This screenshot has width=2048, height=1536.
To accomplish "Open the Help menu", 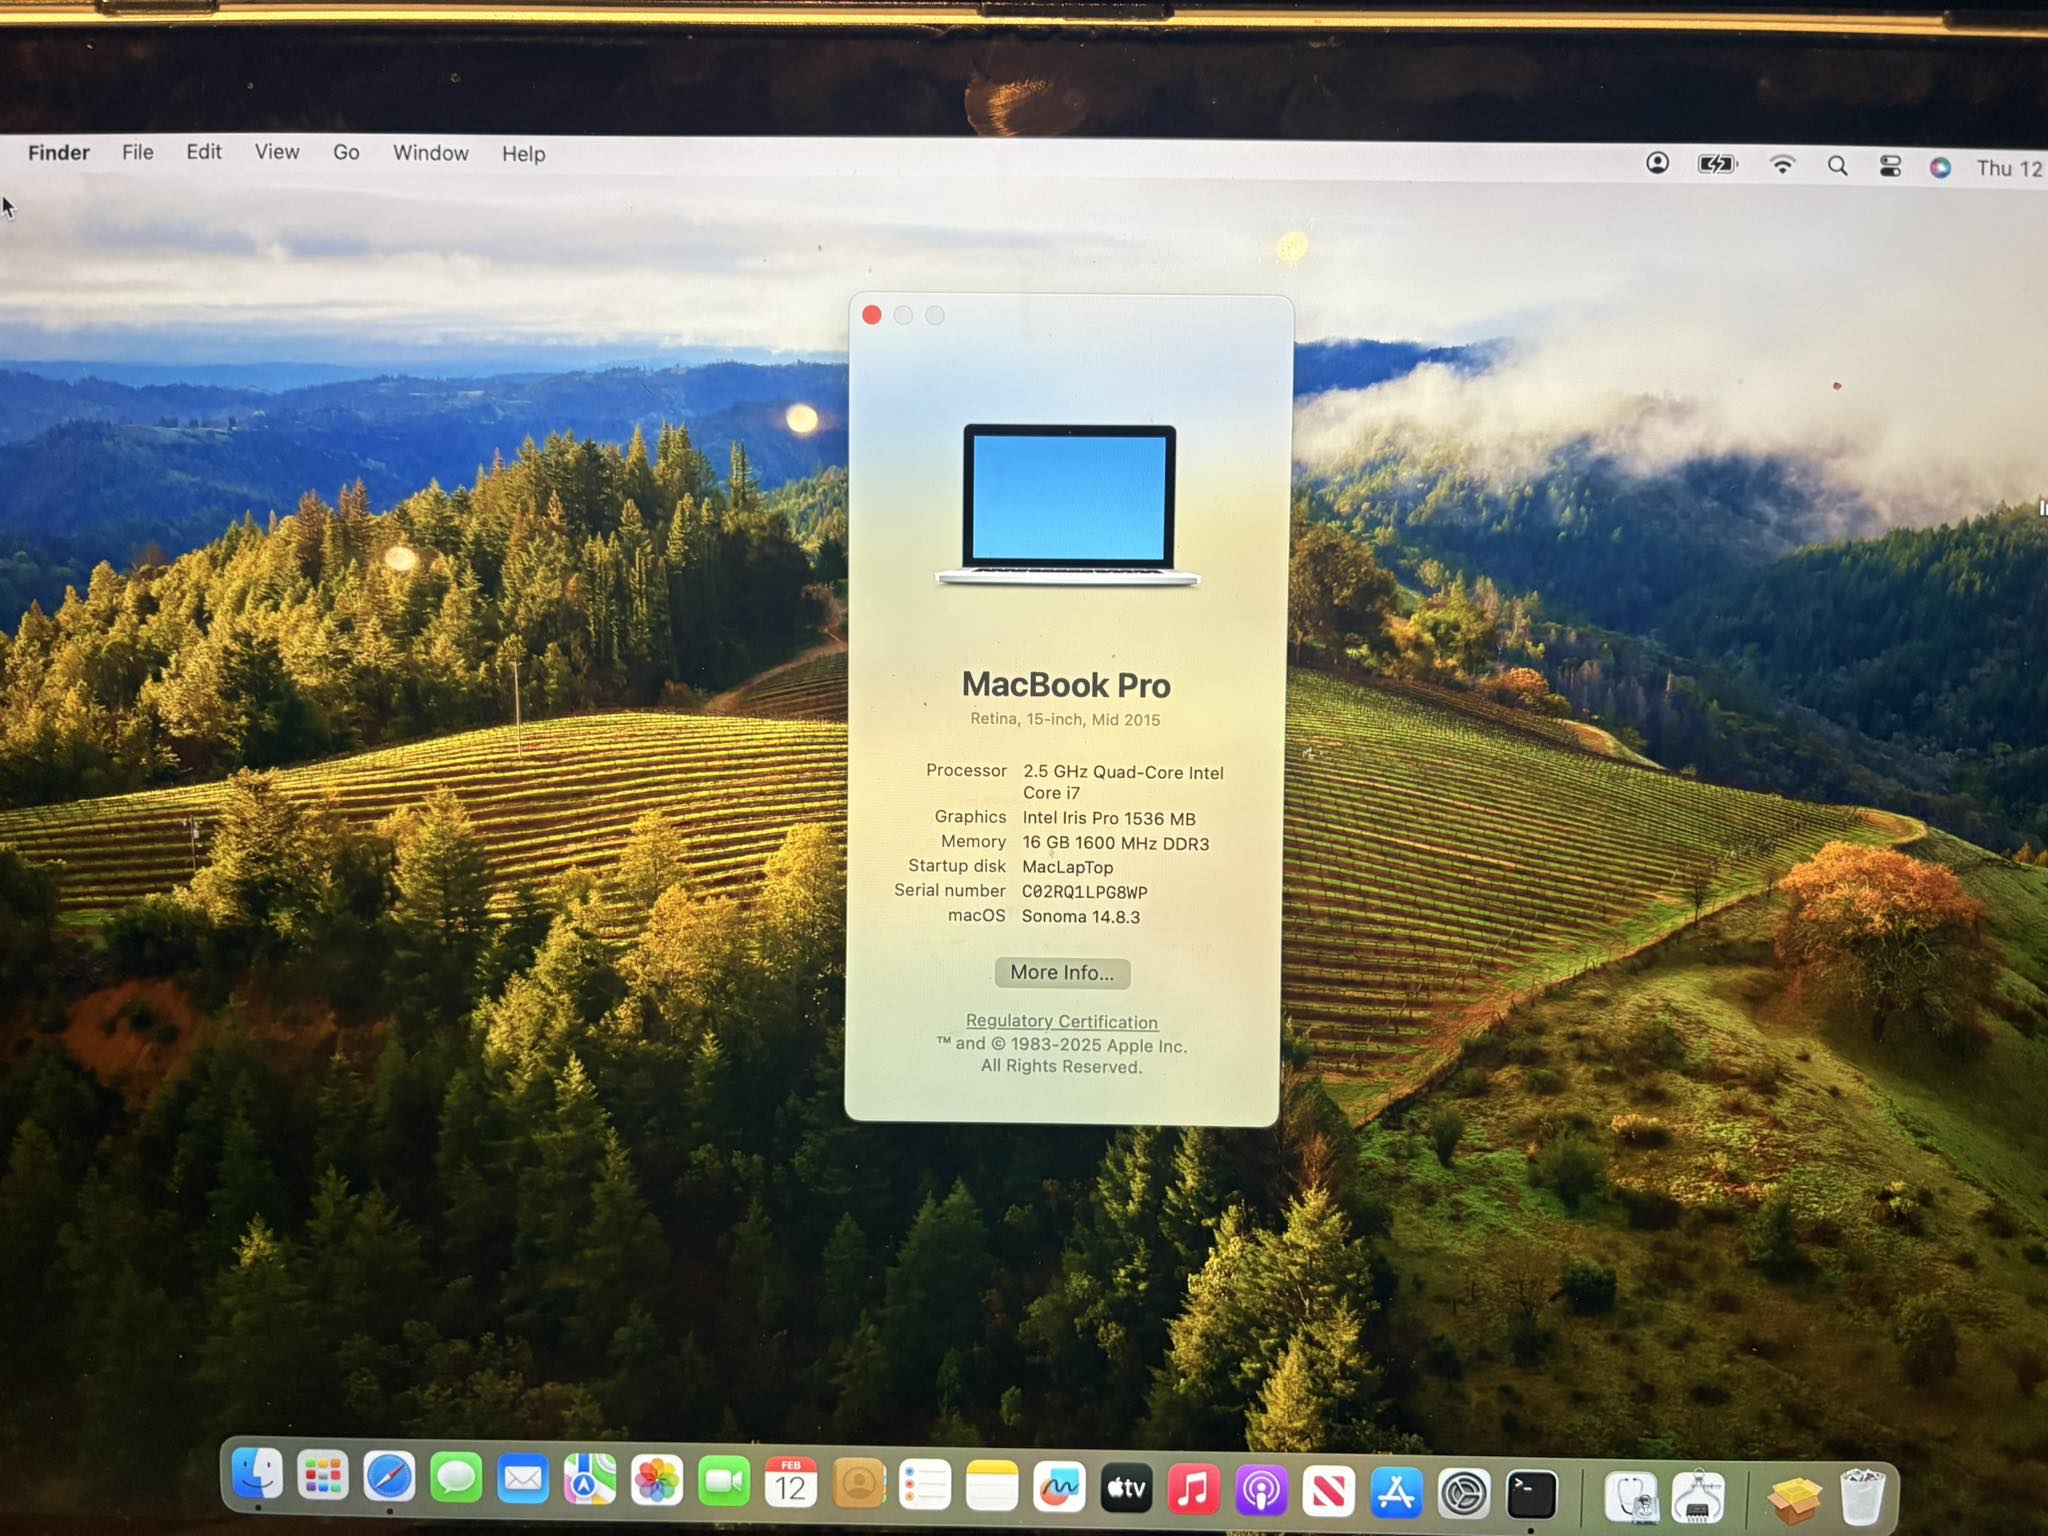I will (524, 154).
